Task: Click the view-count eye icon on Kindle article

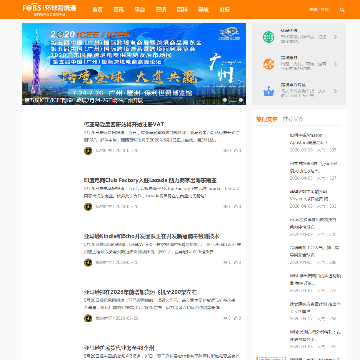Action: (x=225, y=262)
